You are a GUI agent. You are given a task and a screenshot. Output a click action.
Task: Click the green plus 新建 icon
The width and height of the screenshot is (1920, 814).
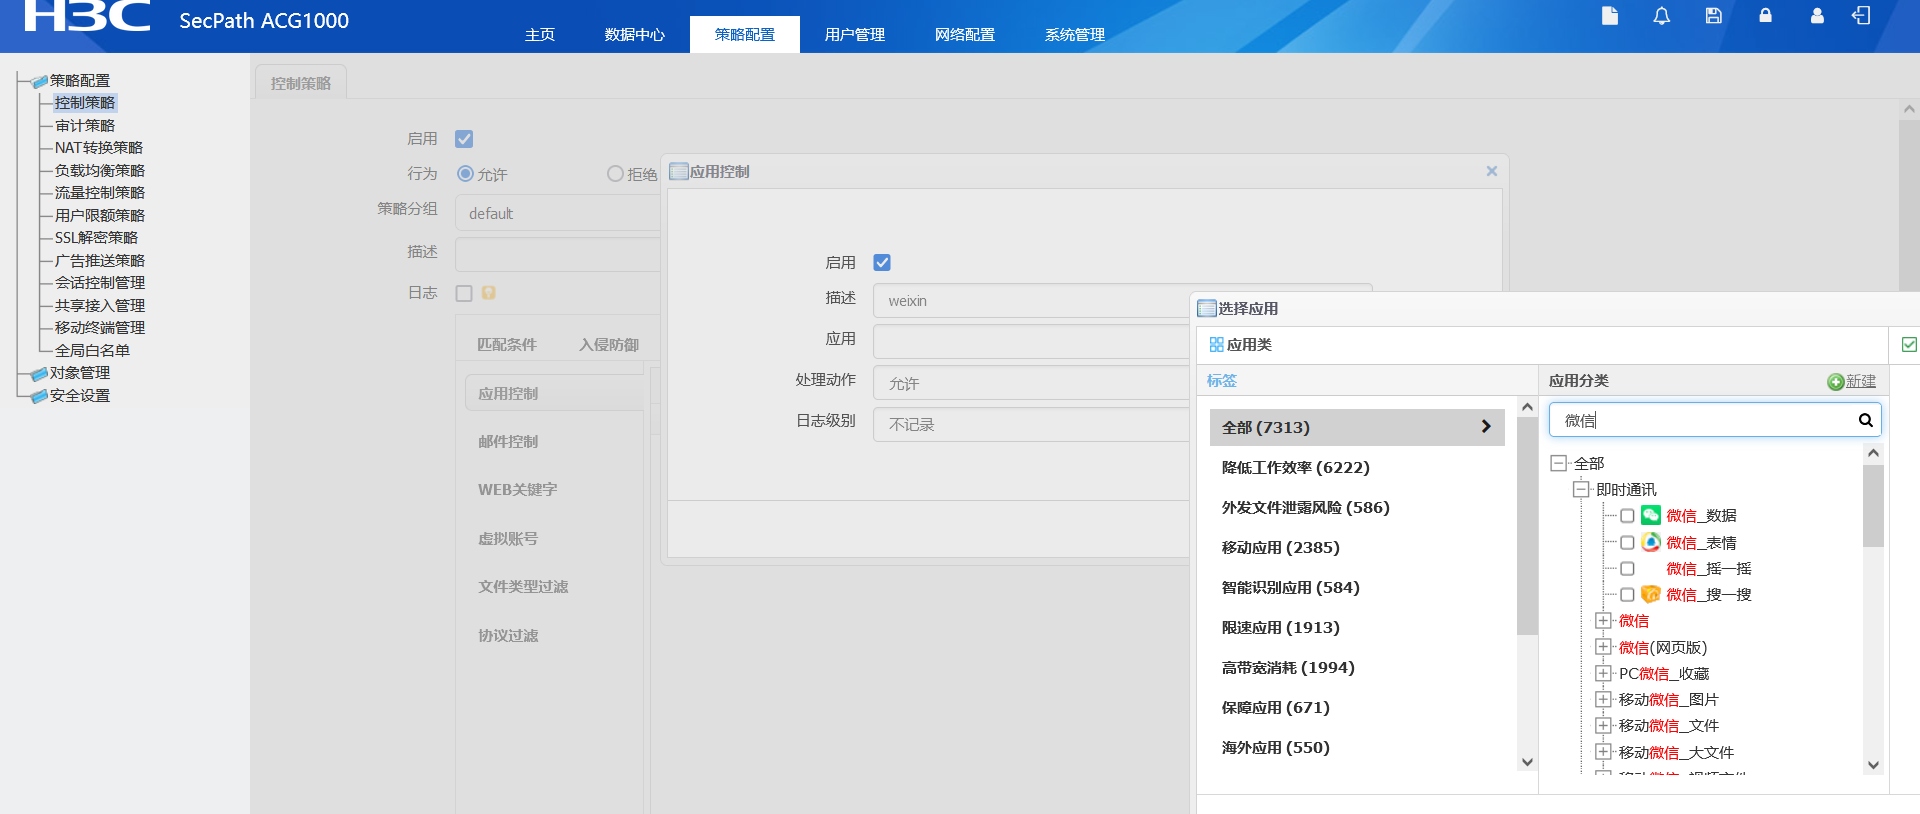[1835, 382]
